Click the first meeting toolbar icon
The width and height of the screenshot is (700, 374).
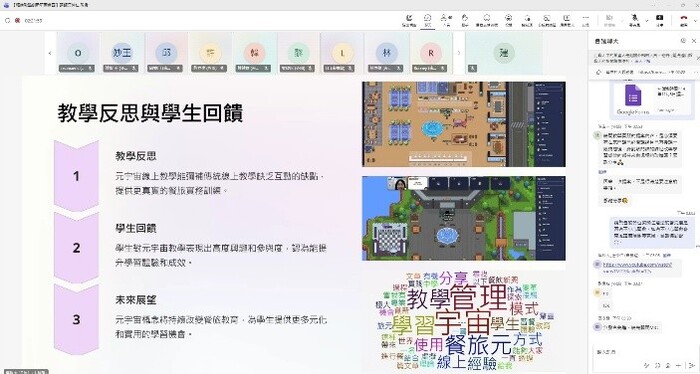tap(408, 20)
